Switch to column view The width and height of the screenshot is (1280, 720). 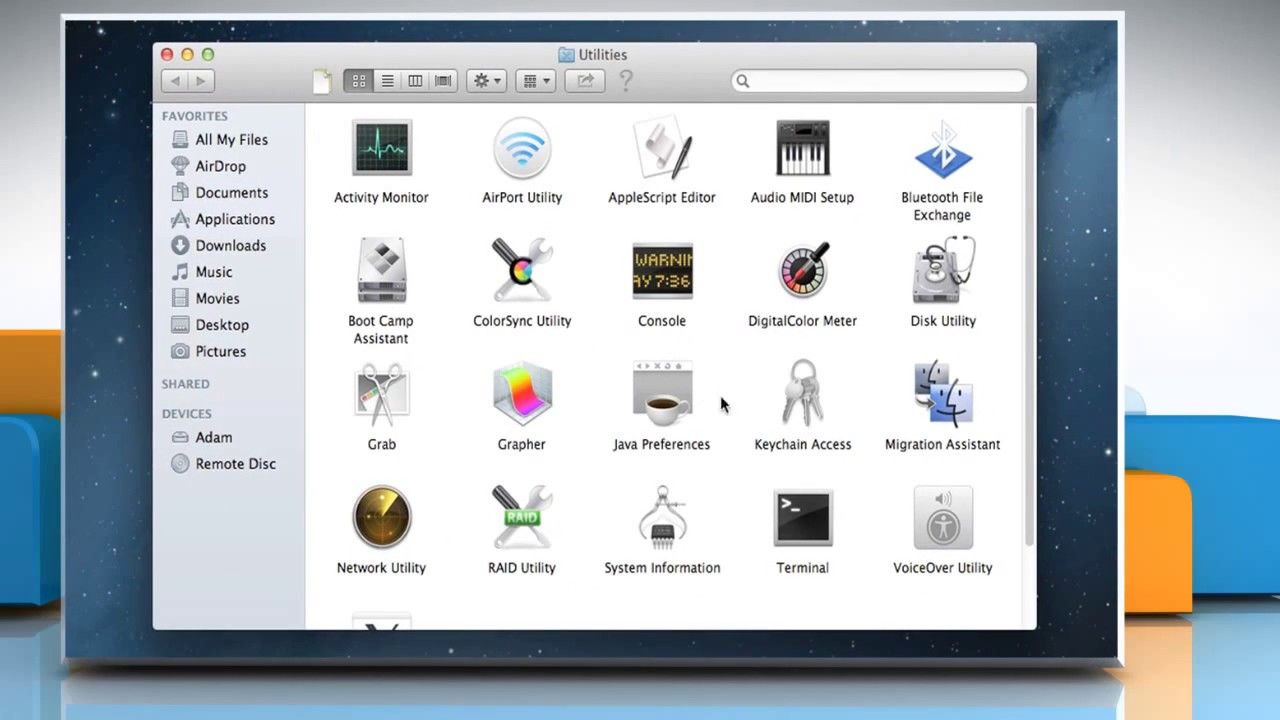pyautogui.click(x=415, y=81)
